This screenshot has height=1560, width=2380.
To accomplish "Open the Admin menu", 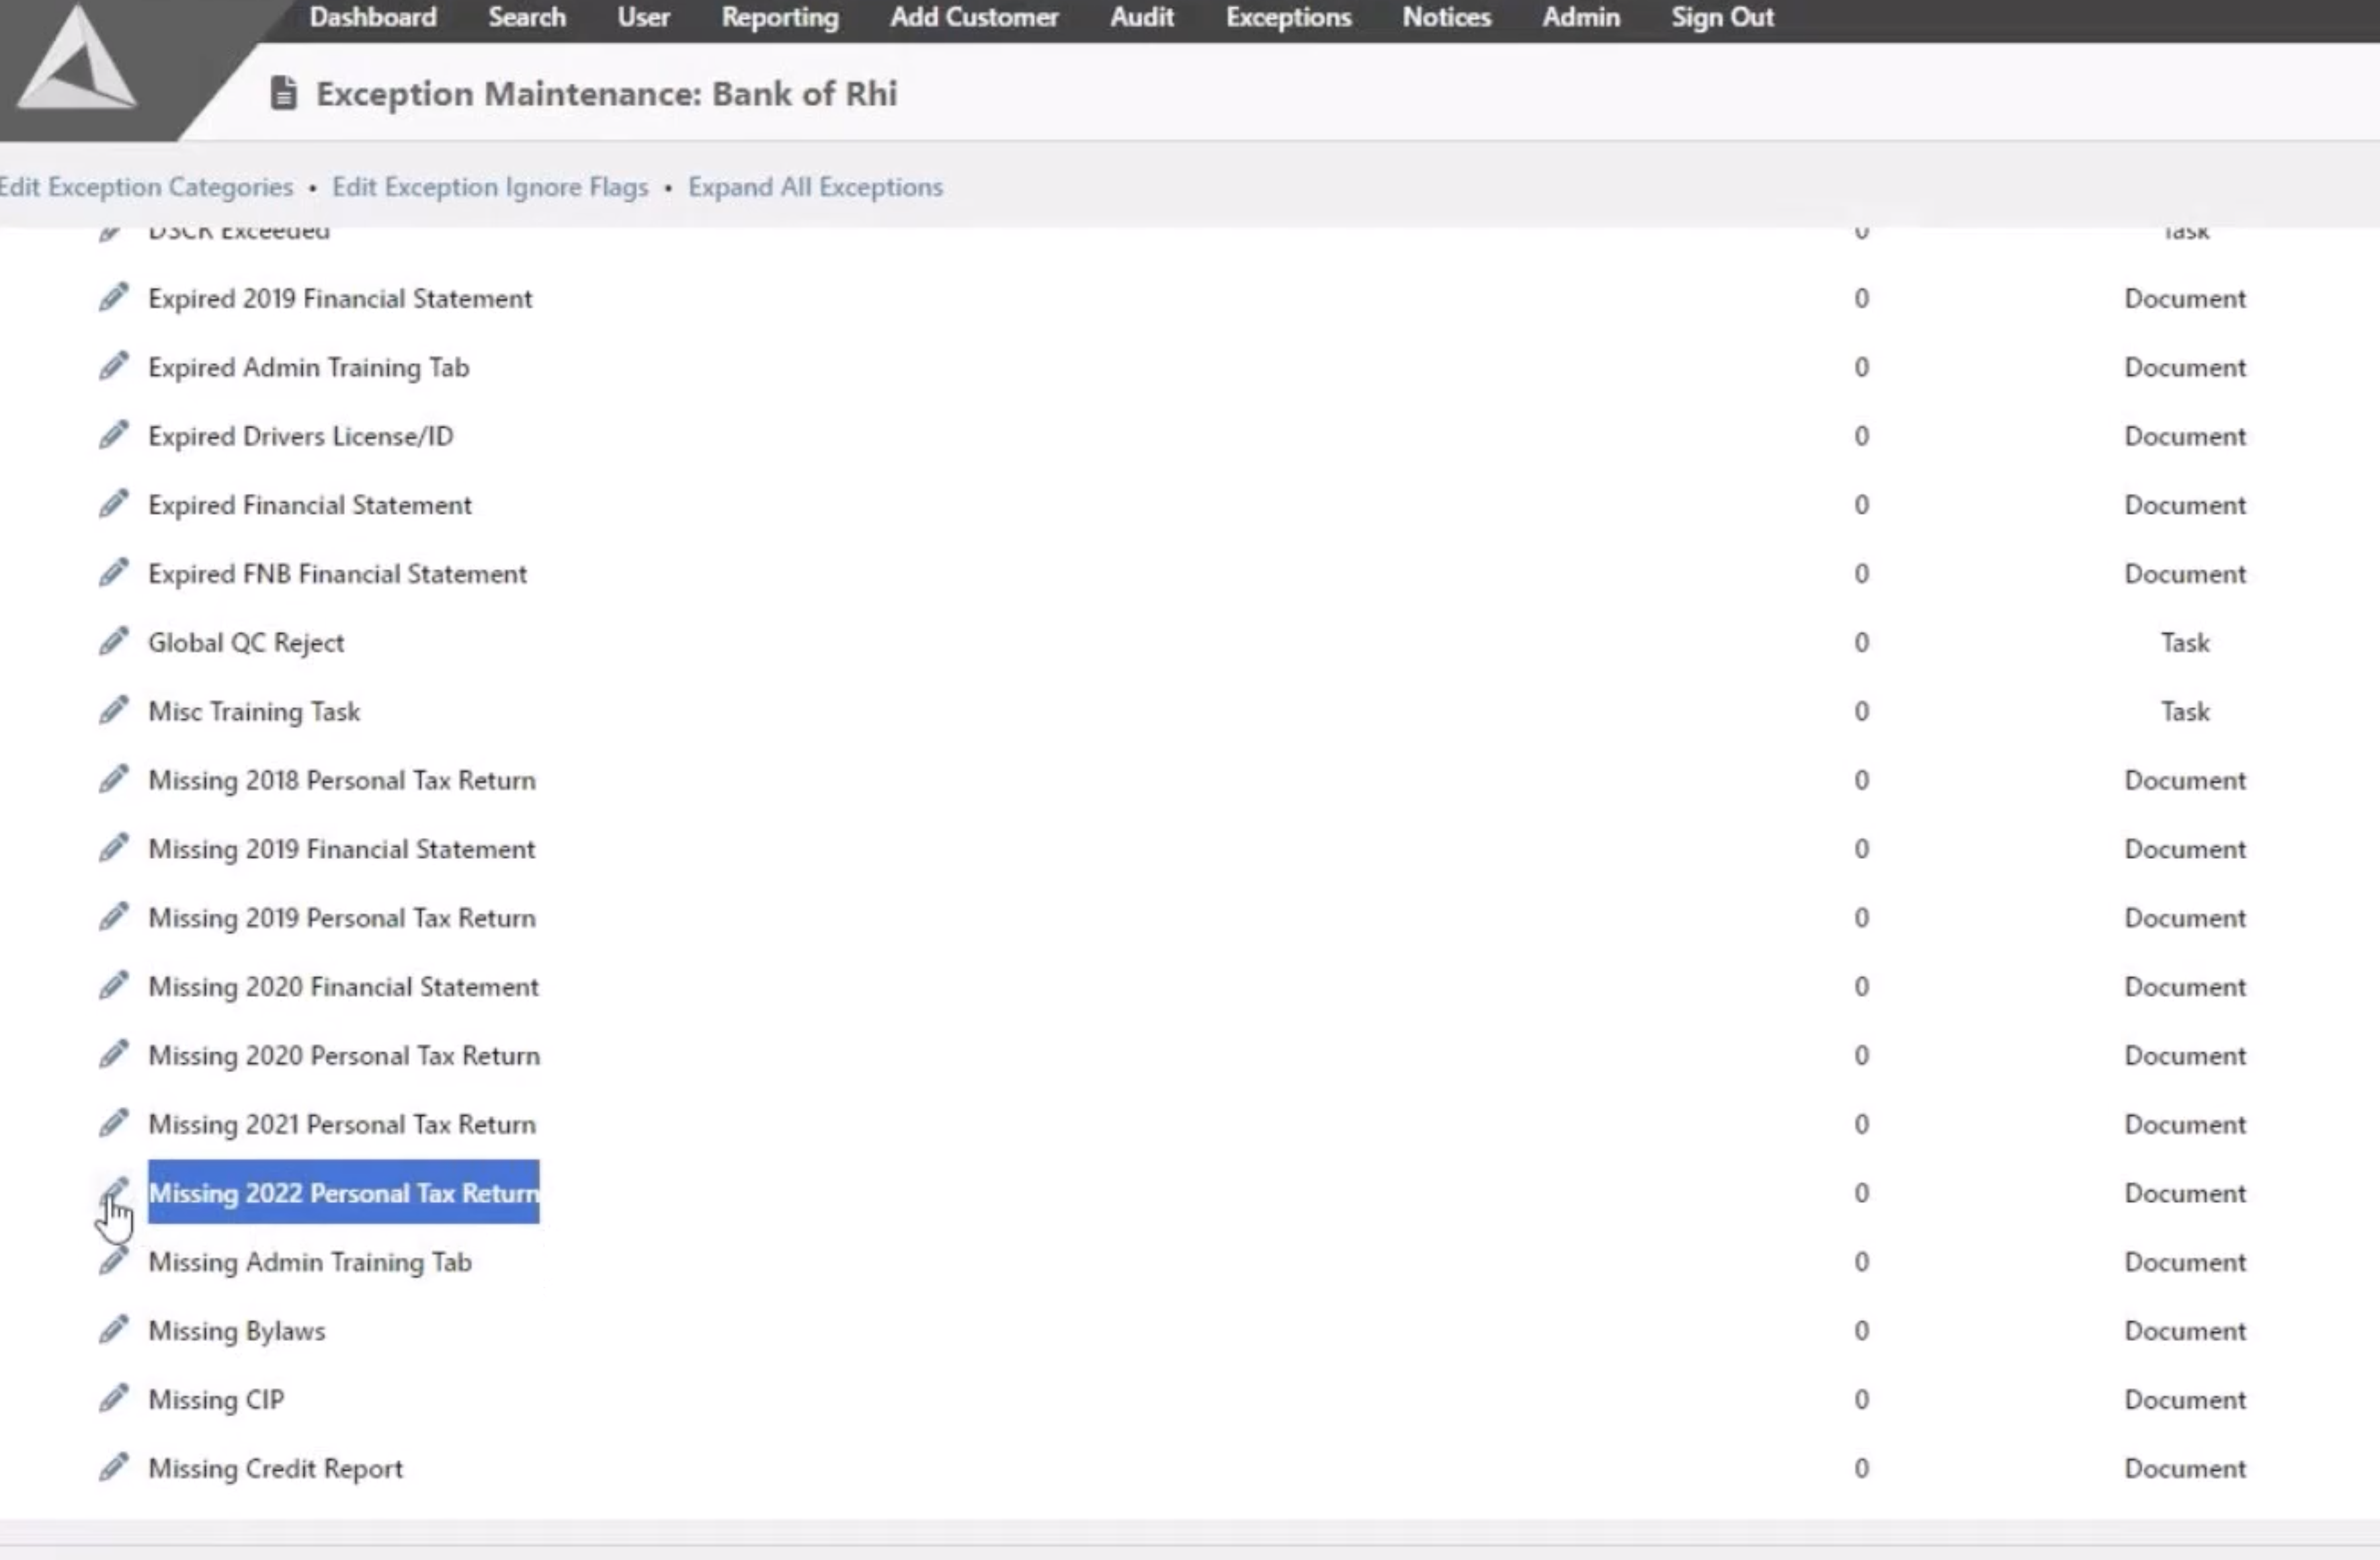I will coord(1580,17).
